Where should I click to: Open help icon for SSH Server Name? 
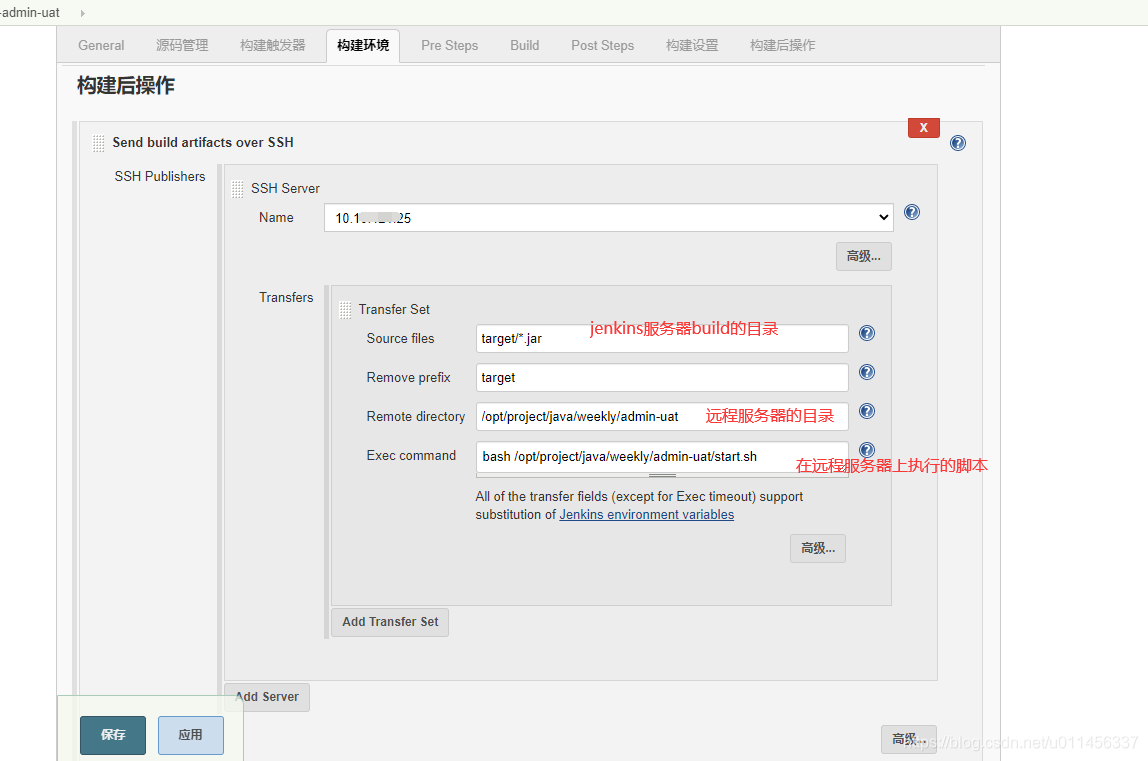tap(912, 212)
